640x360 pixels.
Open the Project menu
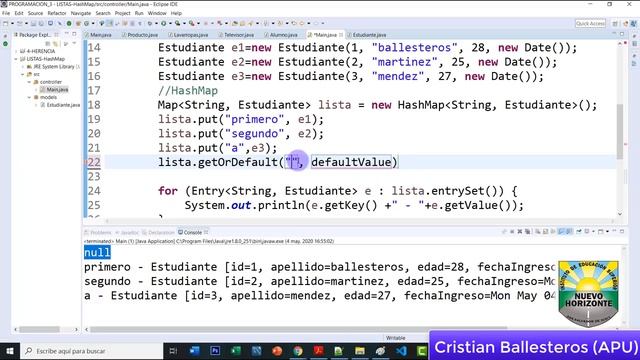tap(122, 13)
